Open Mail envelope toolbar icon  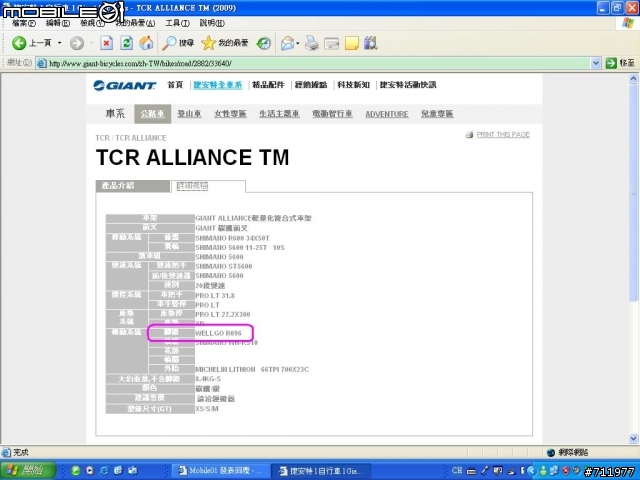coord(287,43)
